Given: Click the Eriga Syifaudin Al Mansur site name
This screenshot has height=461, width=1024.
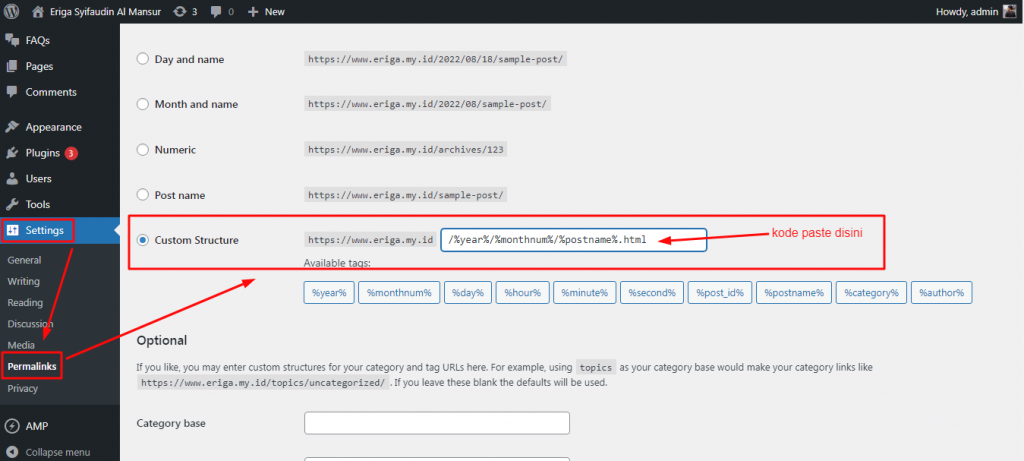Looking at the screenshot, I should (x=105, y=12).
